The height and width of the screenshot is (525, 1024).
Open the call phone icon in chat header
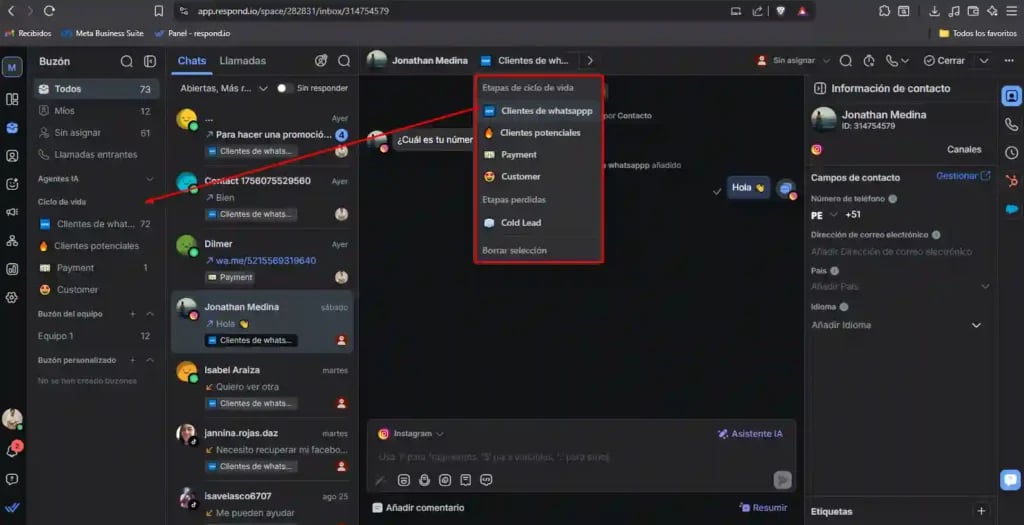892,61
